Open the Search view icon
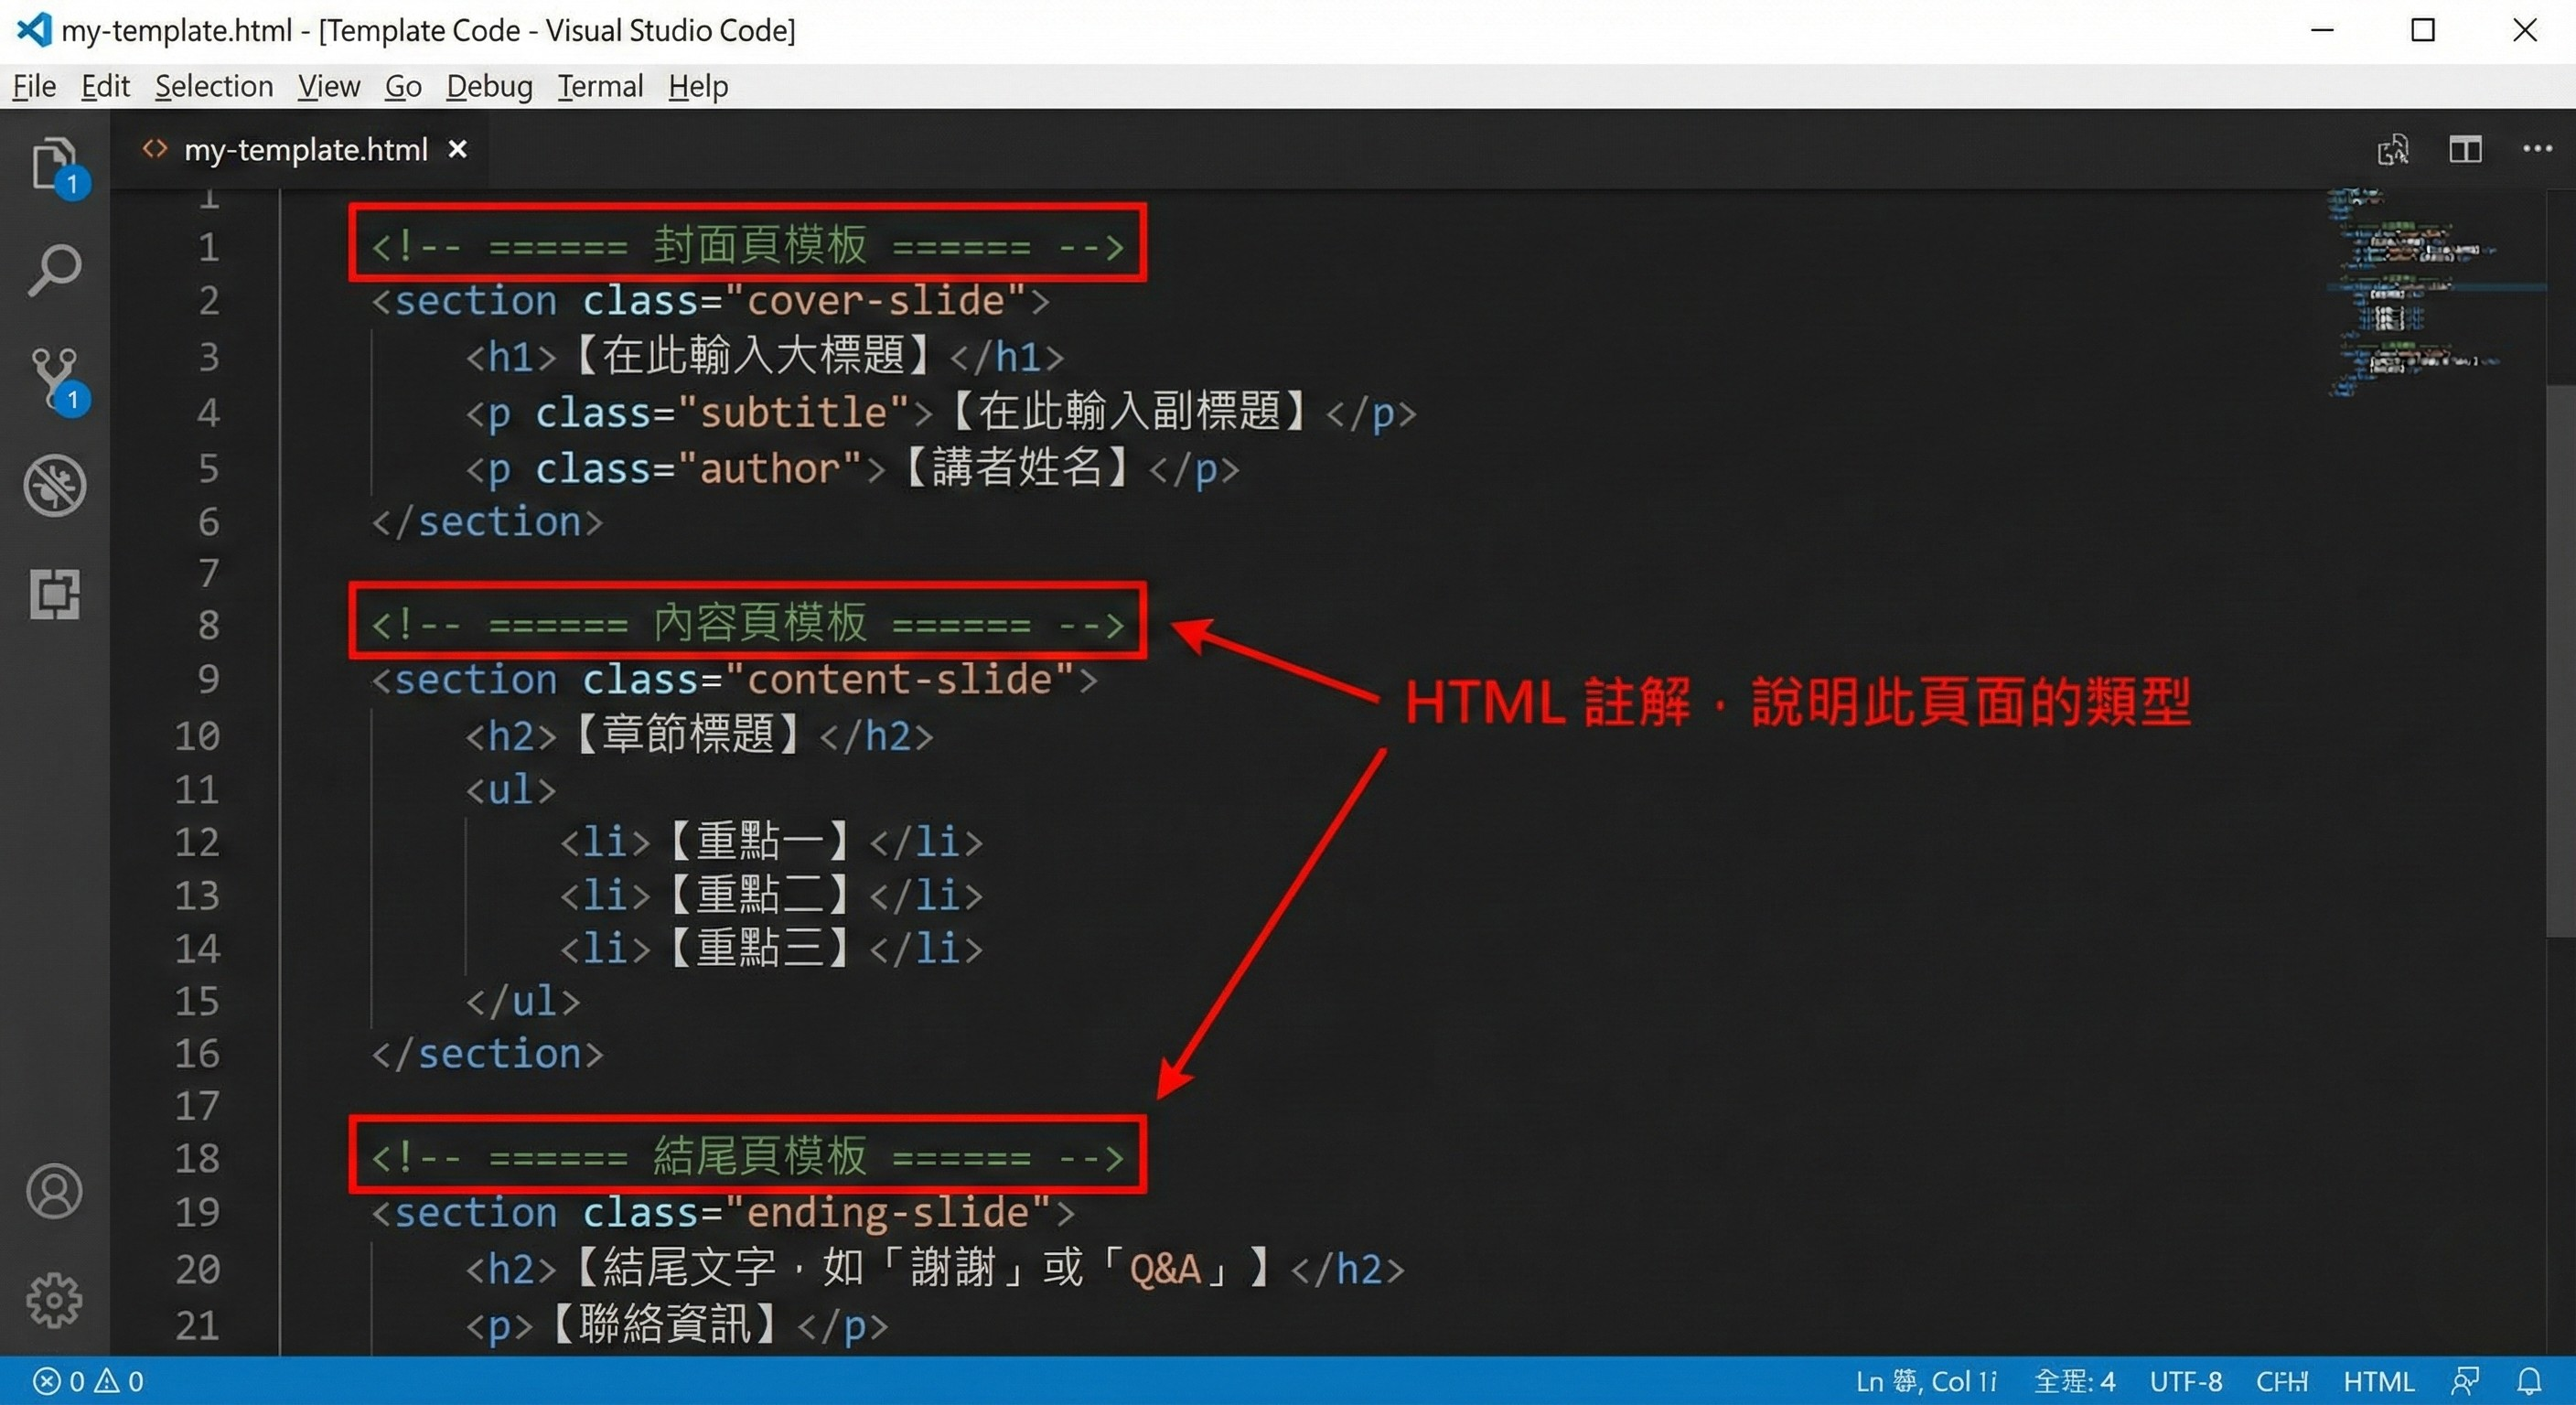 pos(54,270)
